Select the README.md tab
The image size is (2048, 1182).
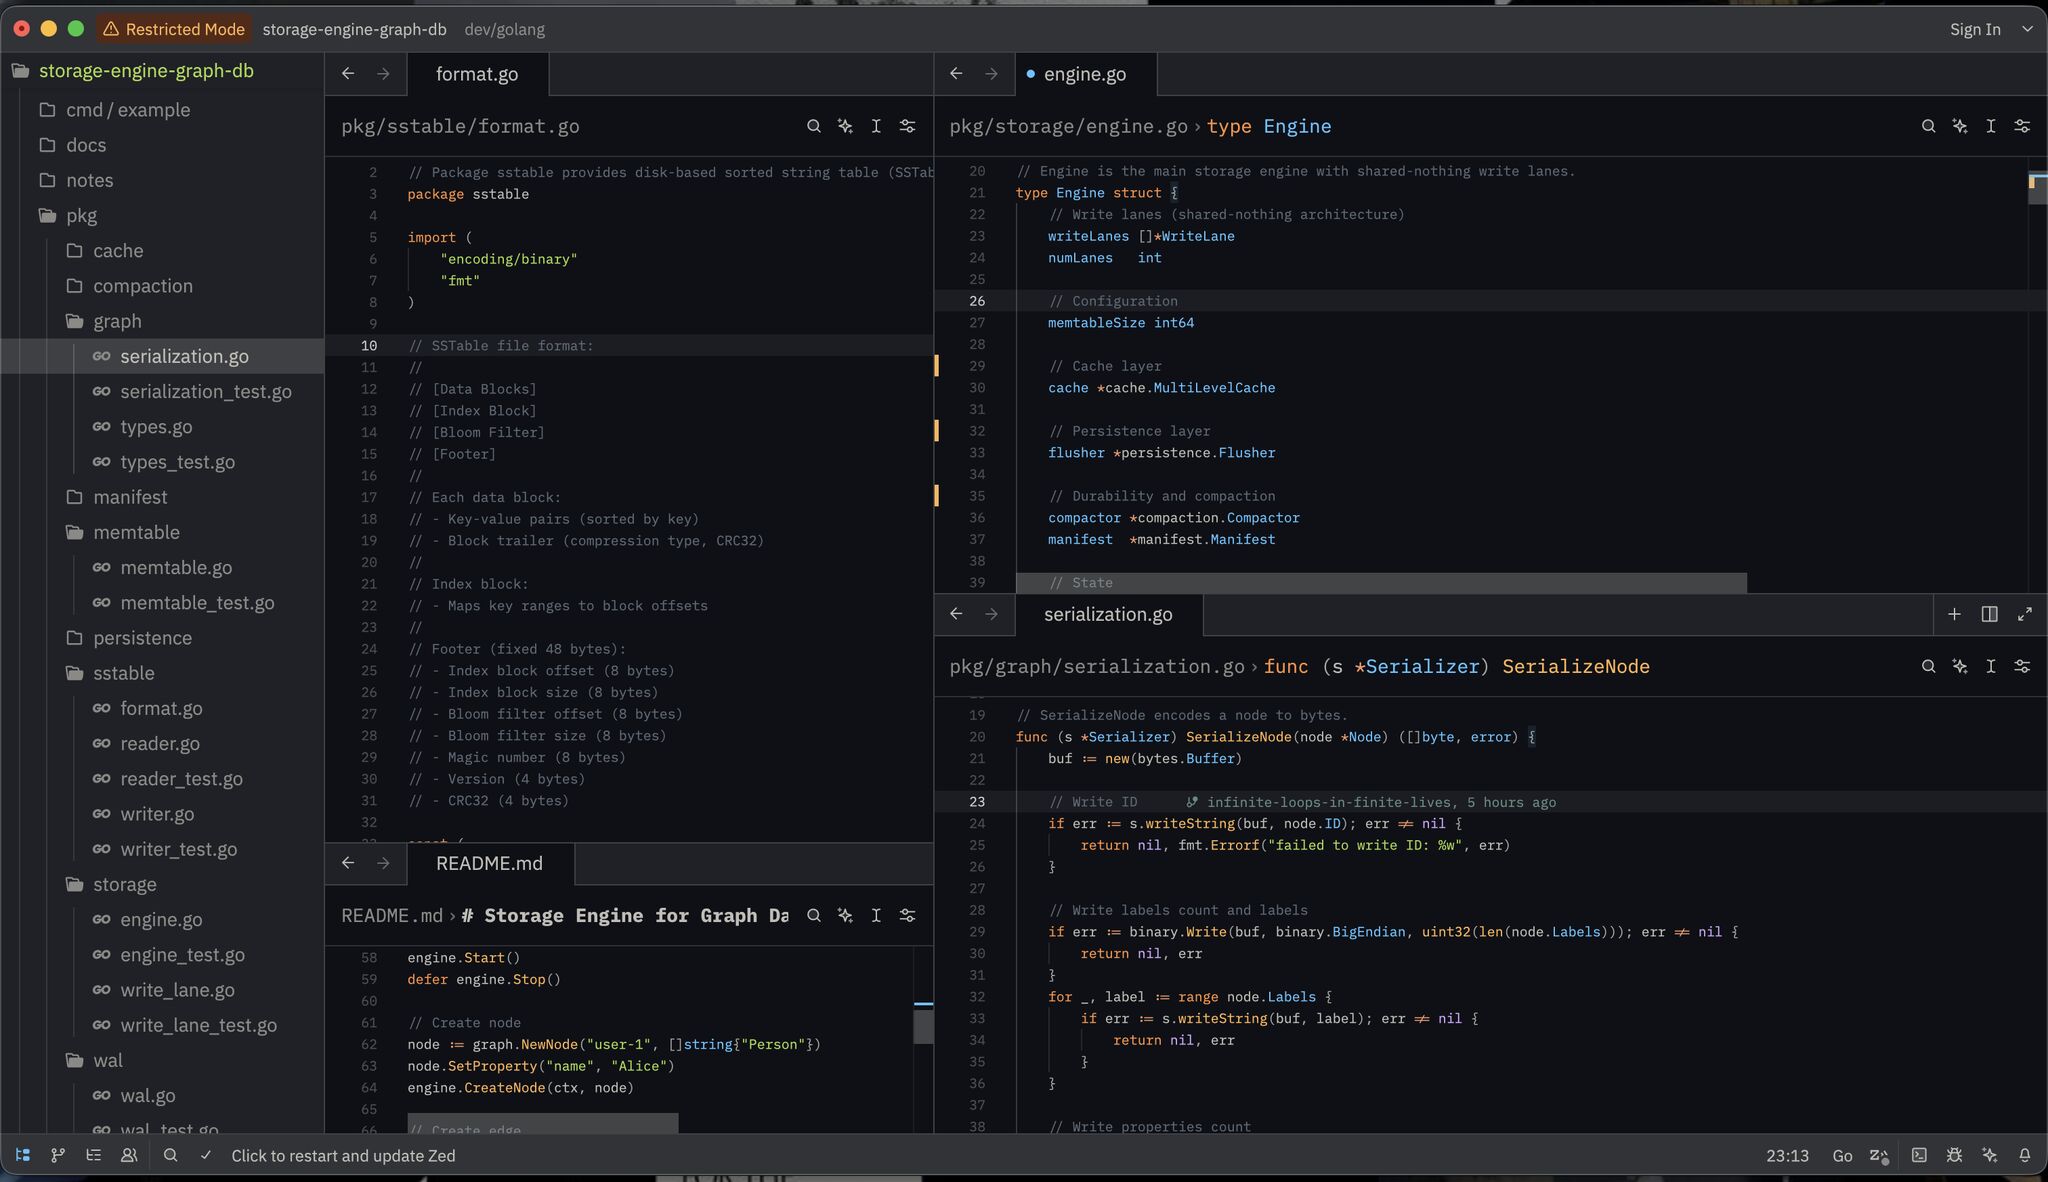[490, 863]
